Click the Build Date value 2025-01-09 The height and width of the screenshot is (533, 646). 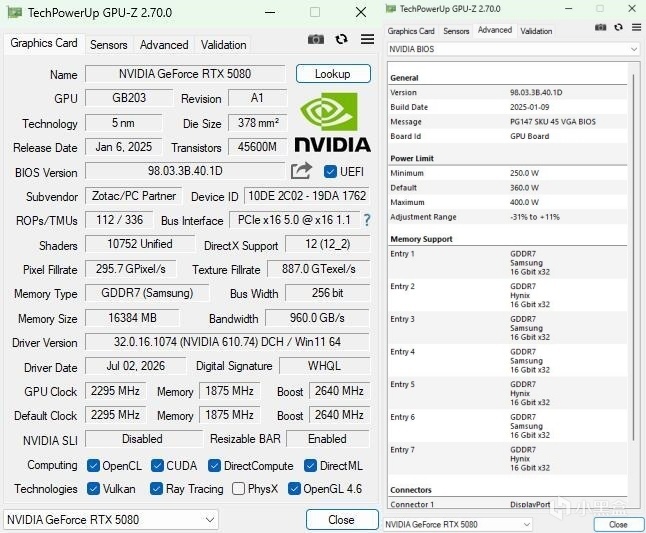pos(529,107)
